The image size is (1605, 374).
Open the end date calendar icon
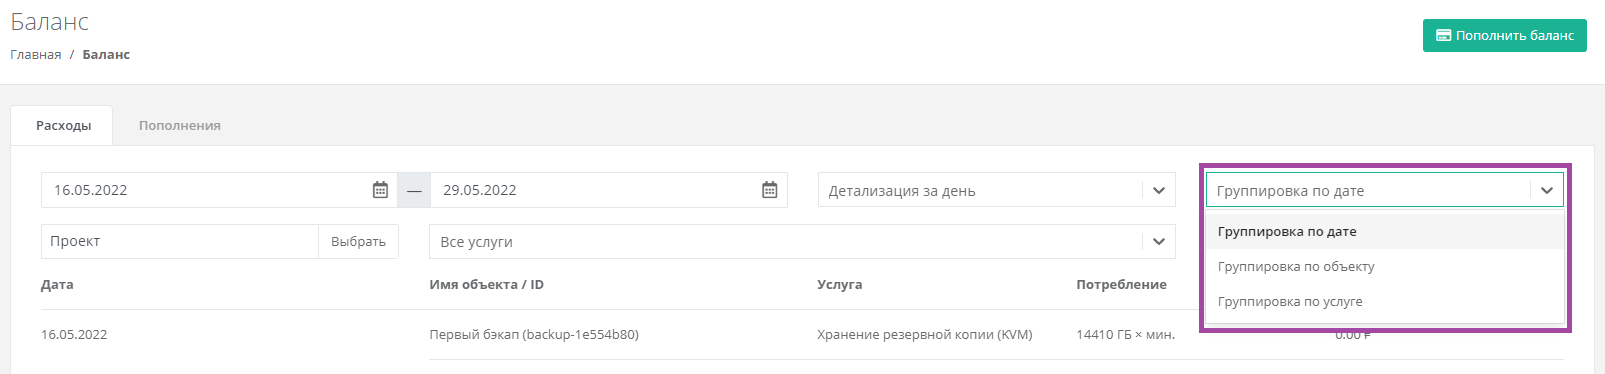tap(769, 190)
